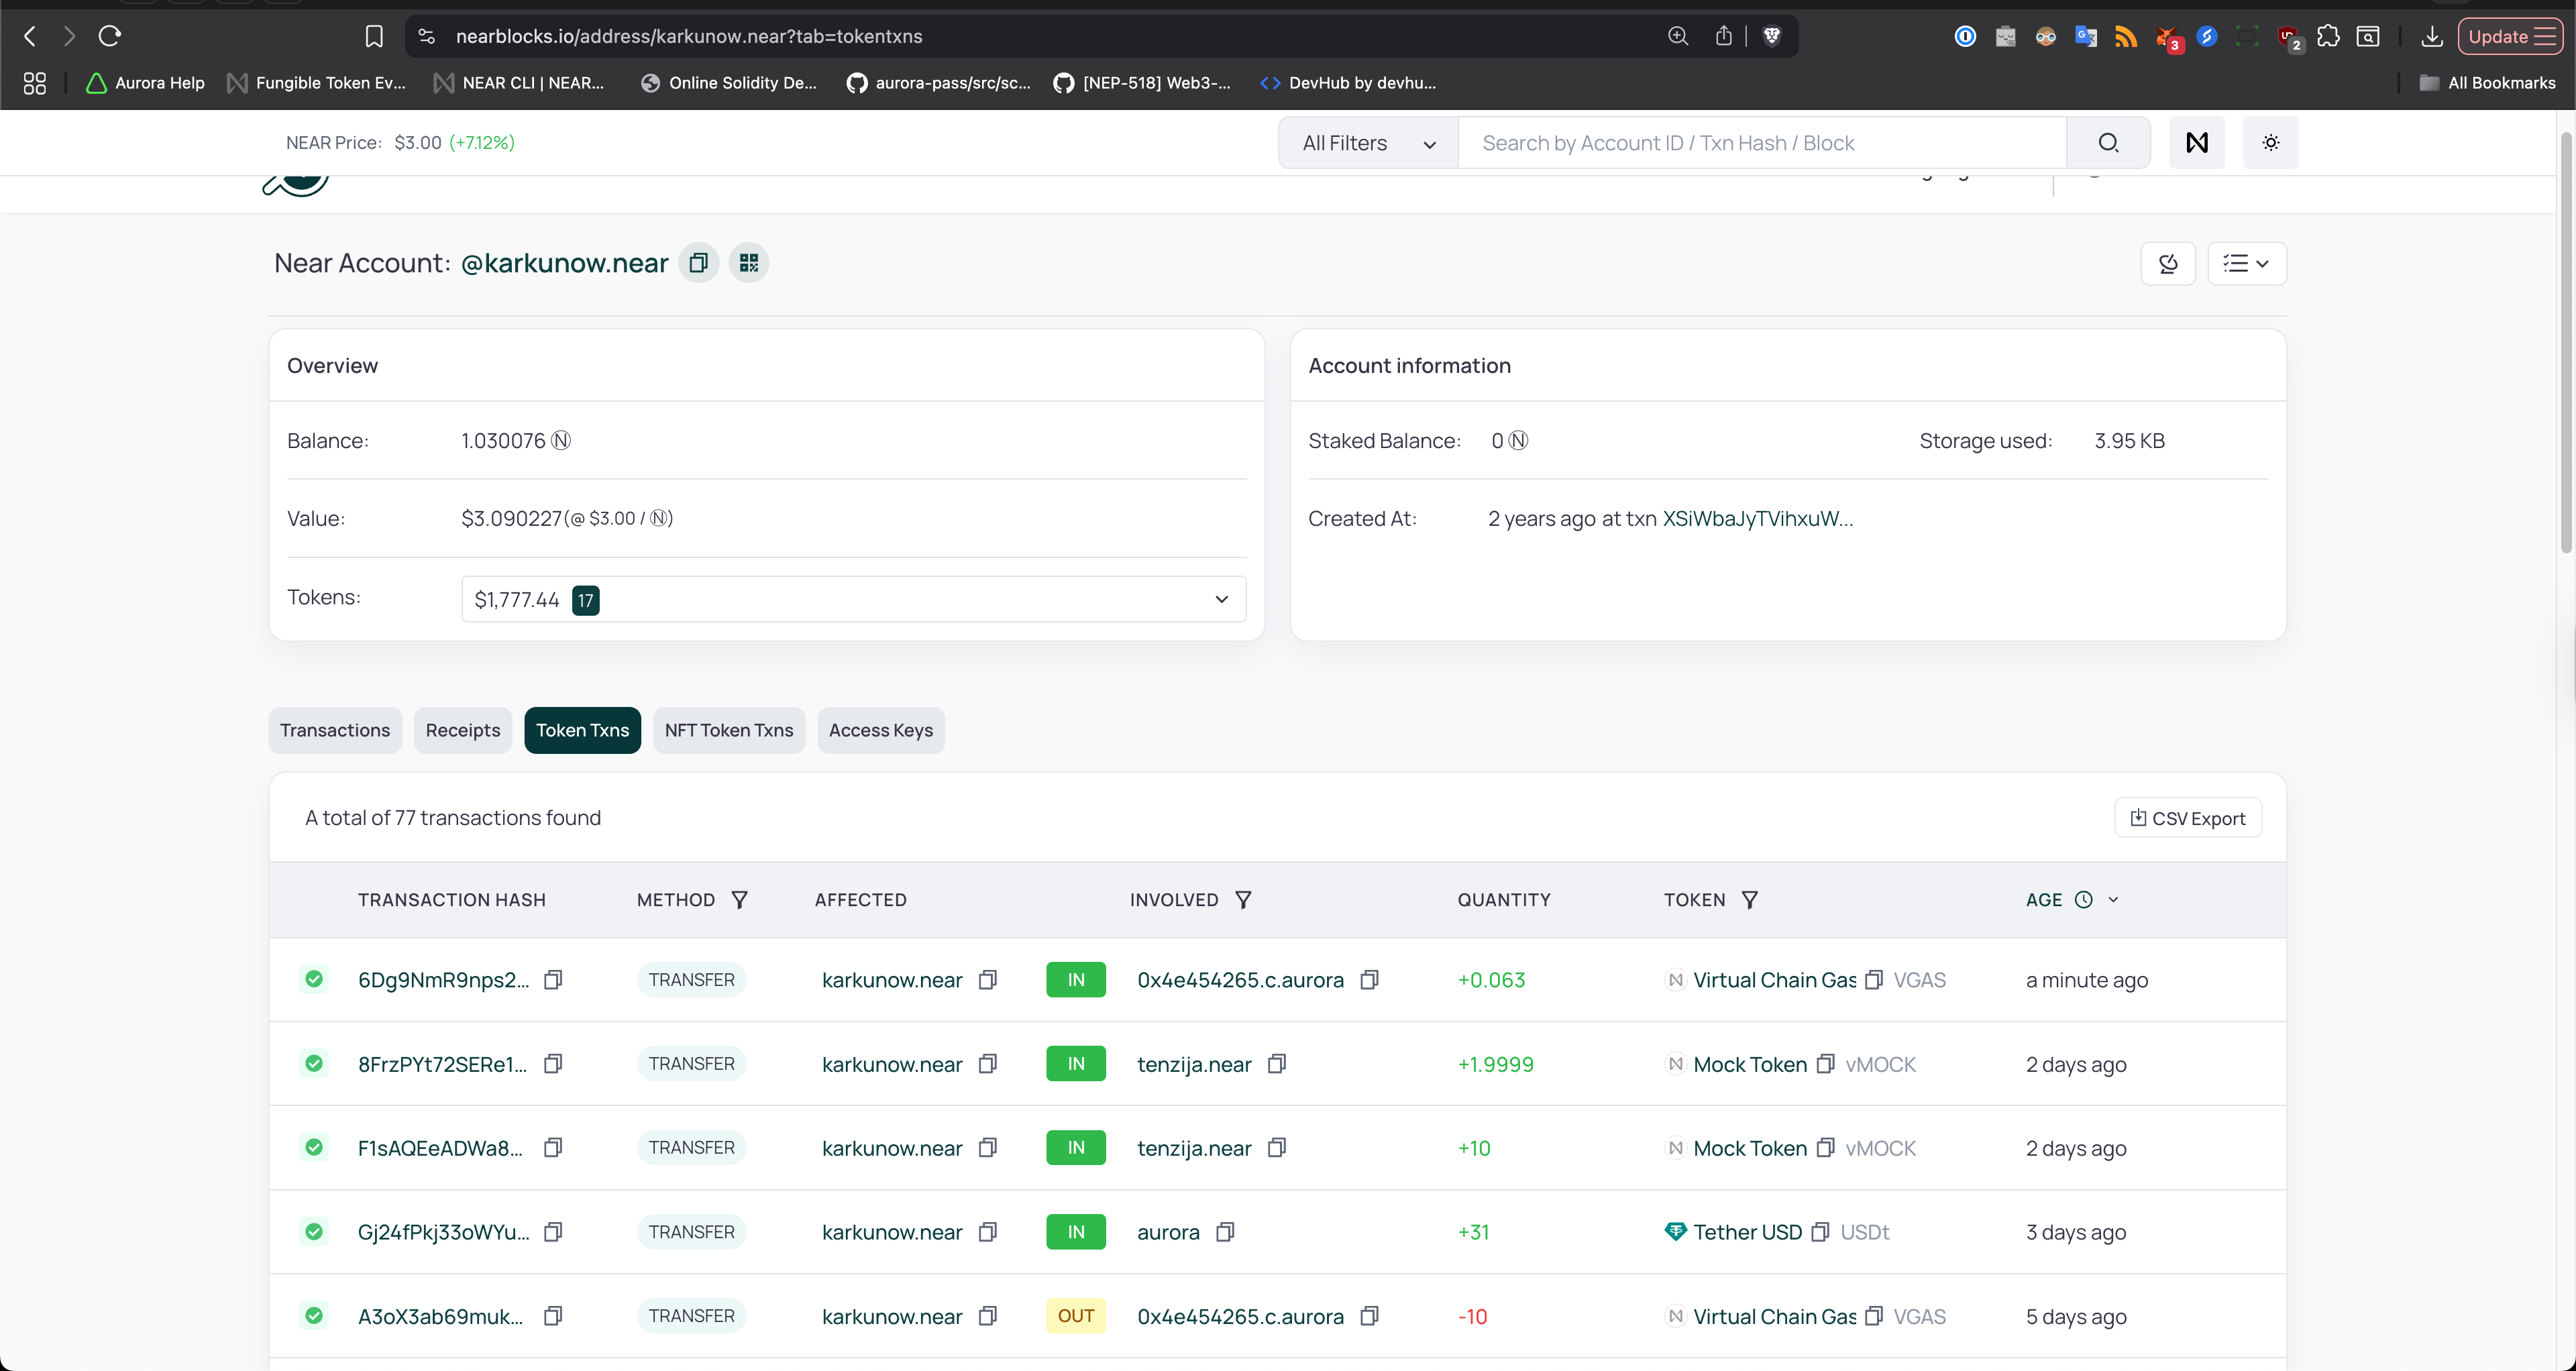This screenshot has width=2576, height=1371.
Task: Toggle the site theme with sun icon
Action: pos(2270,142)
